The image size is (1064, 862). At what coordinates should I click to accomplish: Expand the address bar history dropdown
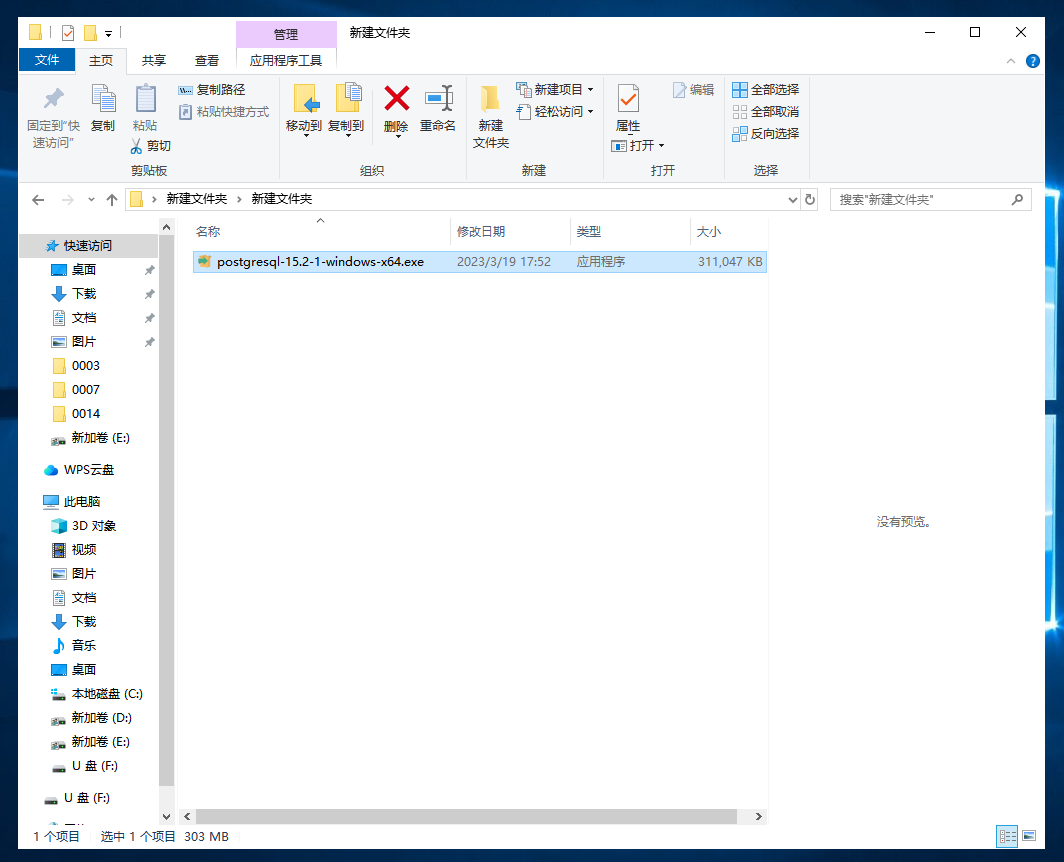(793, 199)
